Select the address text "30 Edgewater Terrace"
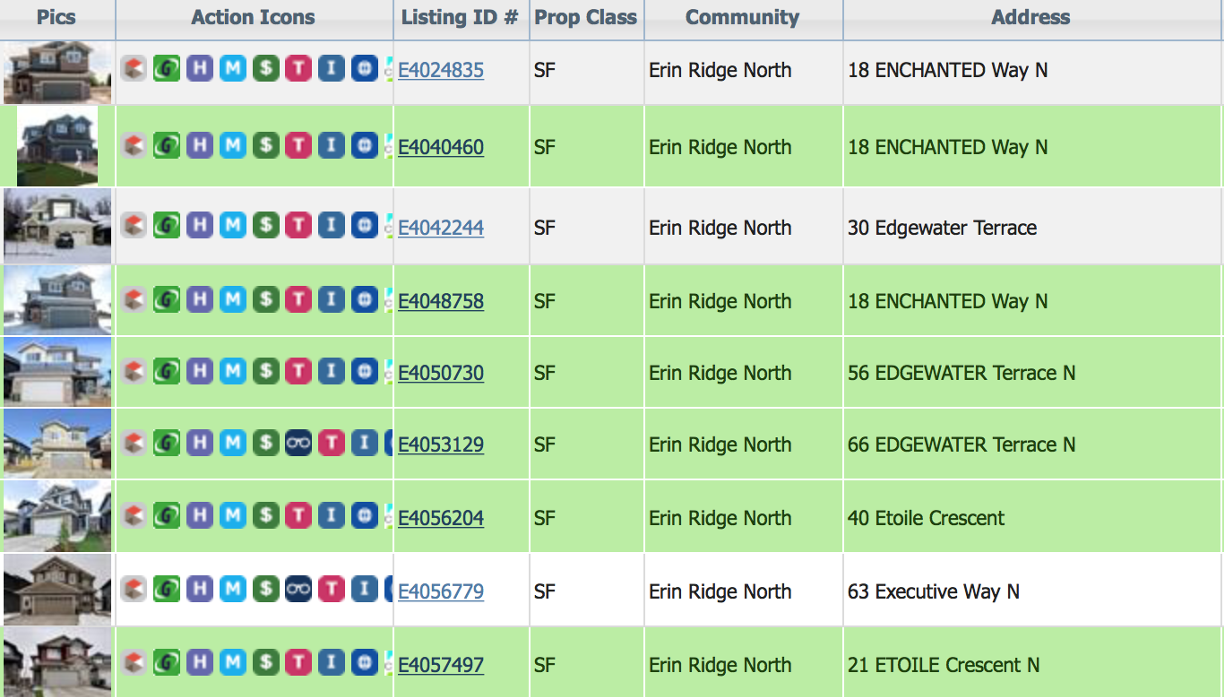The height and width of the screenshot is (697, 1224). click(942, 228)
